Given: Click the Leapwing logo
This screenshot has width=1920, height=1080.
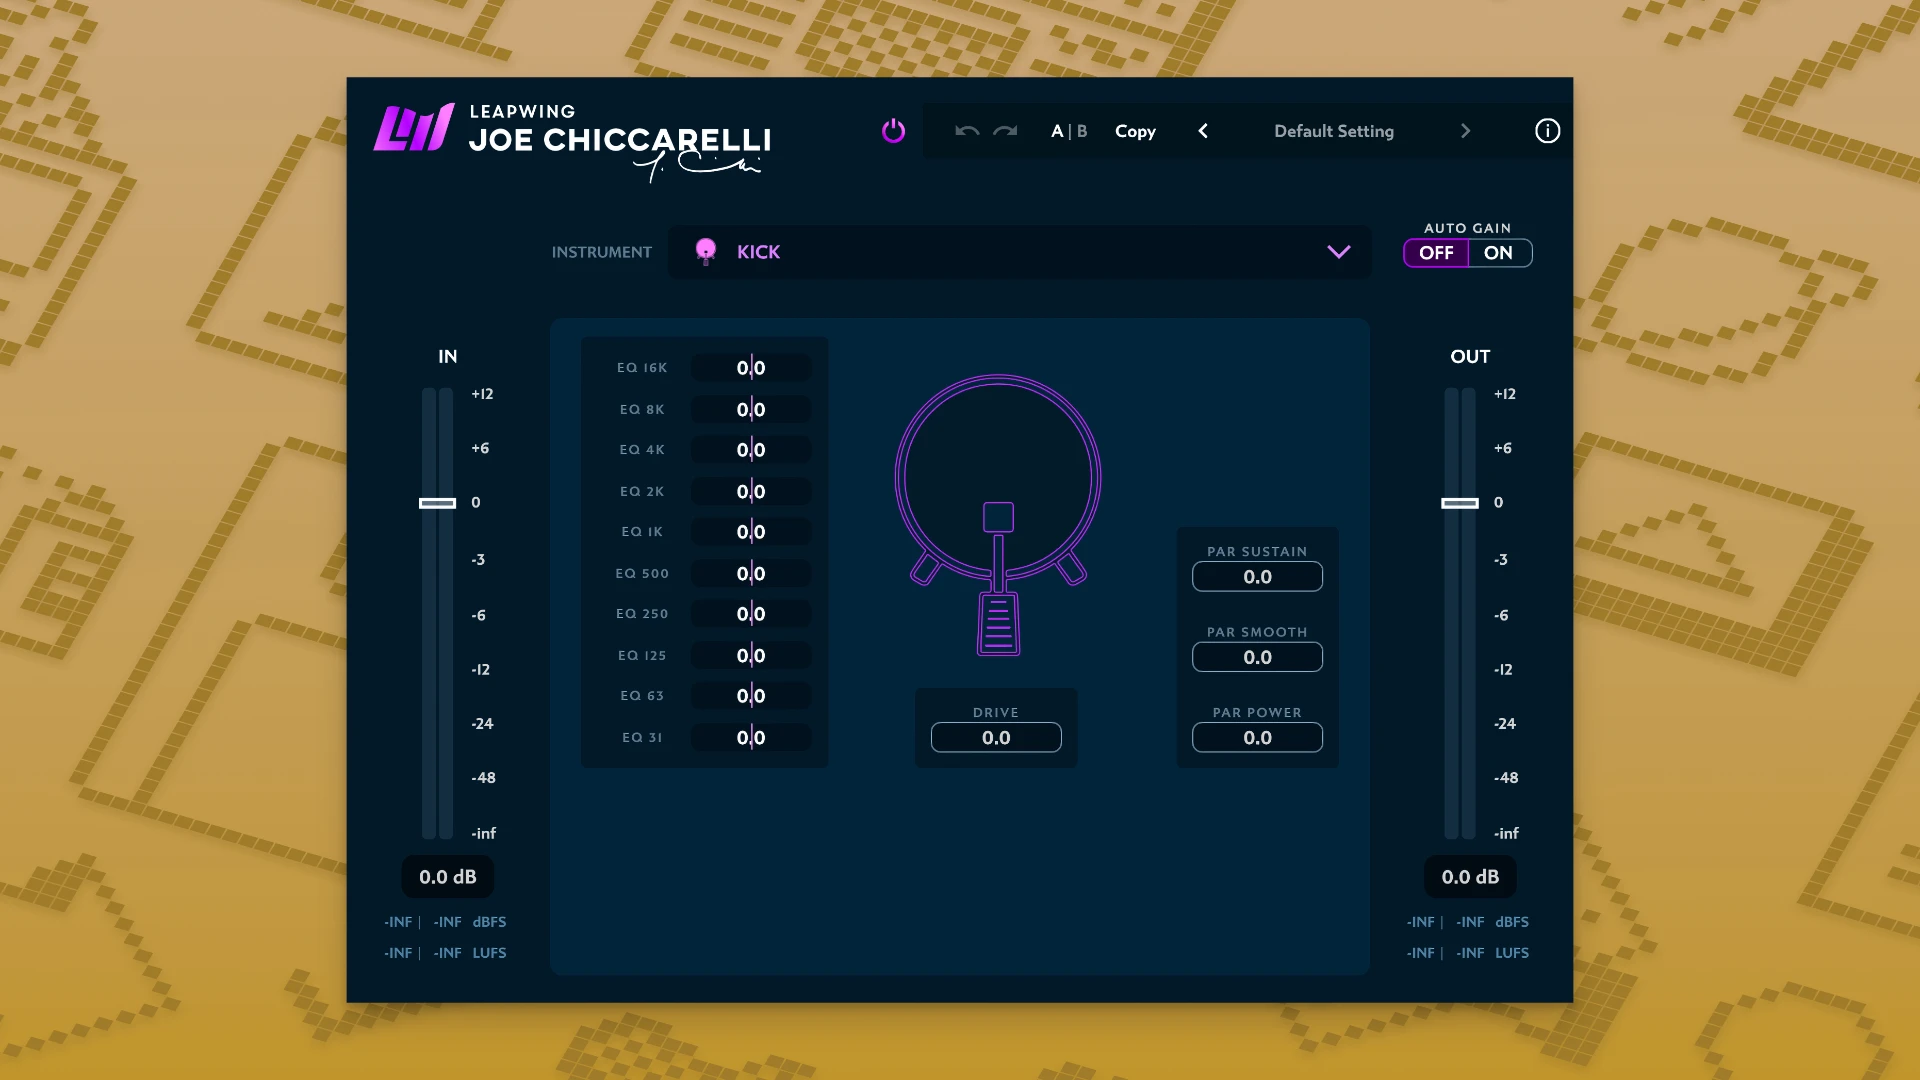Looking at the screenshot, I should 414,128.
